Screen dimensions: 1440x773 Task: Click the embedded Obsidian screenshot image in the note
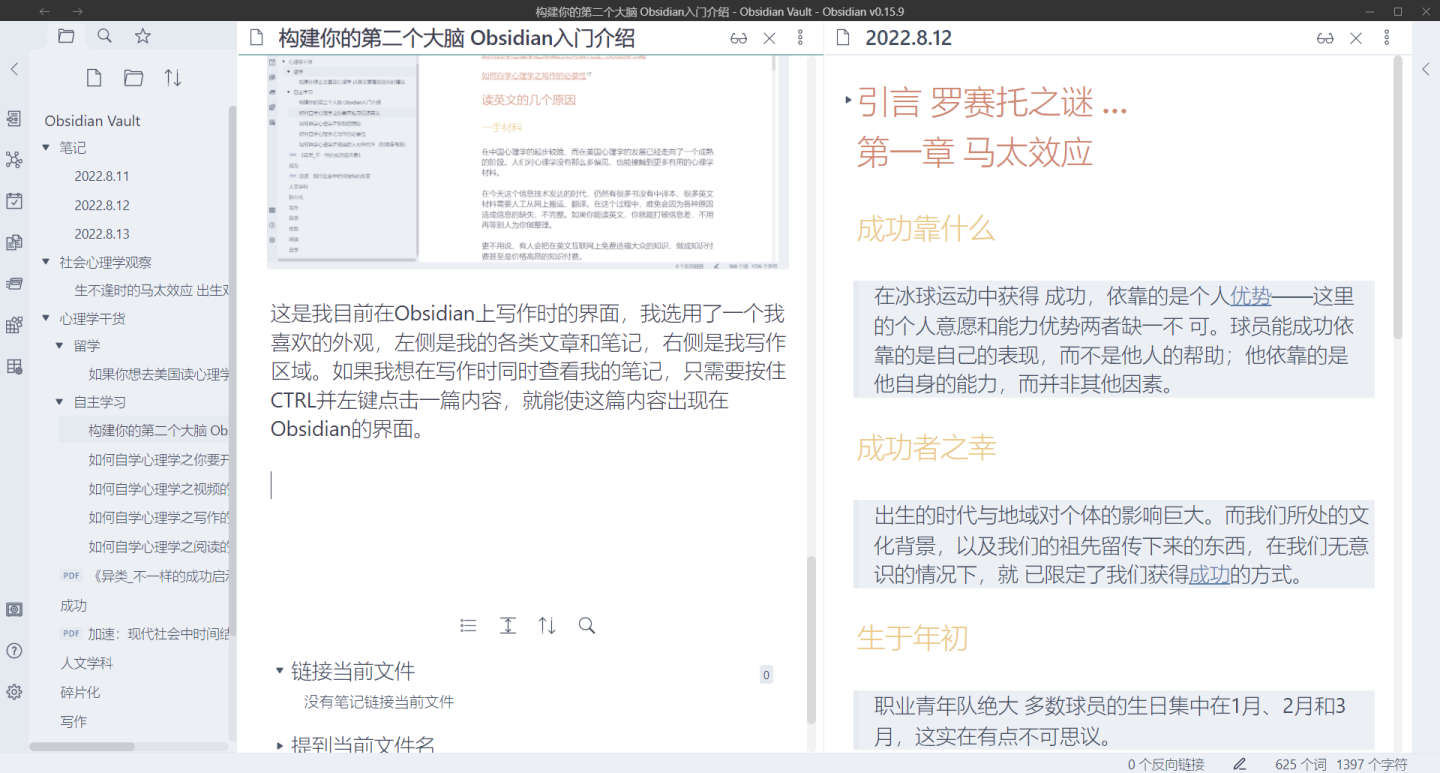[527, 163]
